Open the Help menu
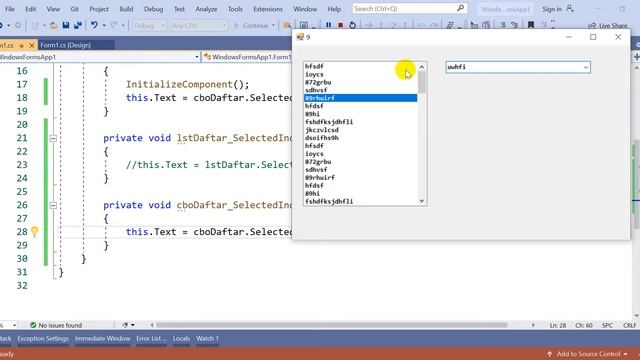 pos(334,9)
